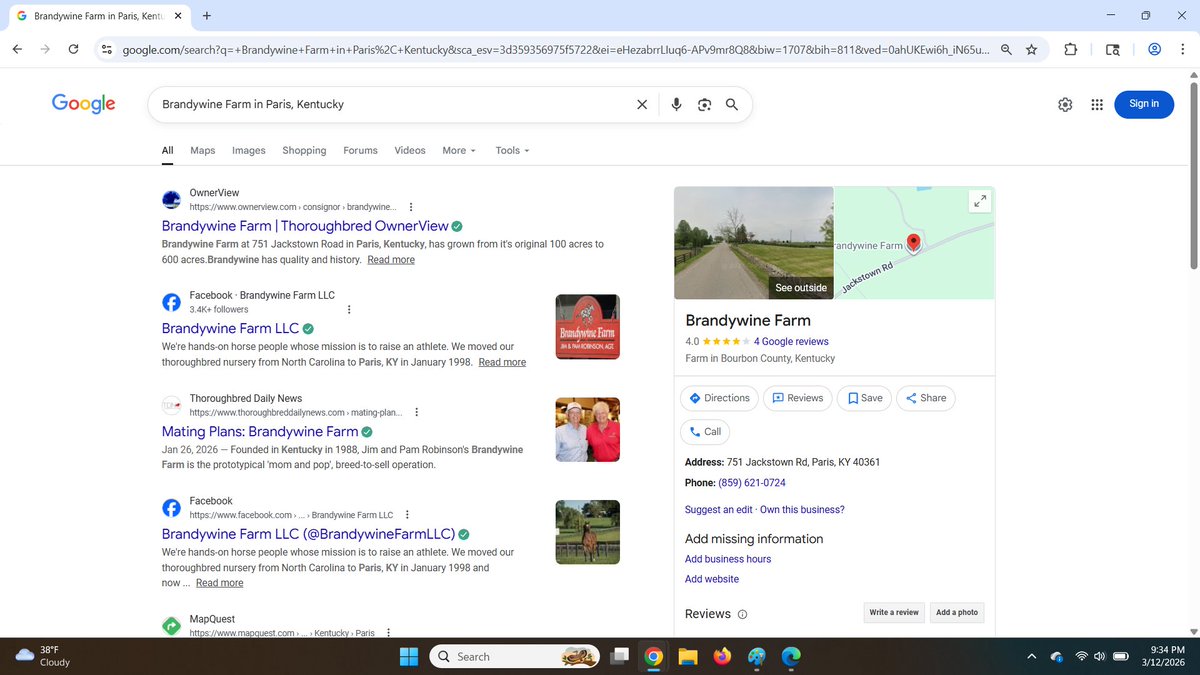Read more of OwnerView snippet
This screenshot has width=1200, height=675.
[391, 260]
